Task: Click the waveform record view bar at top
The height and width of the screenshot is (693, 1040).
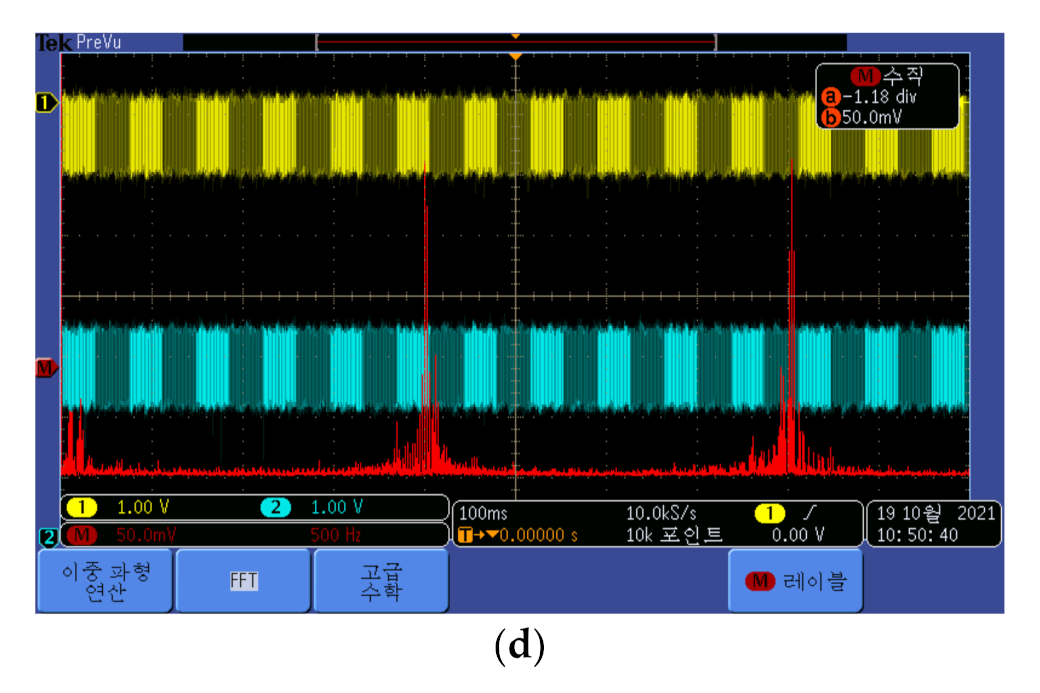Action: [x=515, y=42]
